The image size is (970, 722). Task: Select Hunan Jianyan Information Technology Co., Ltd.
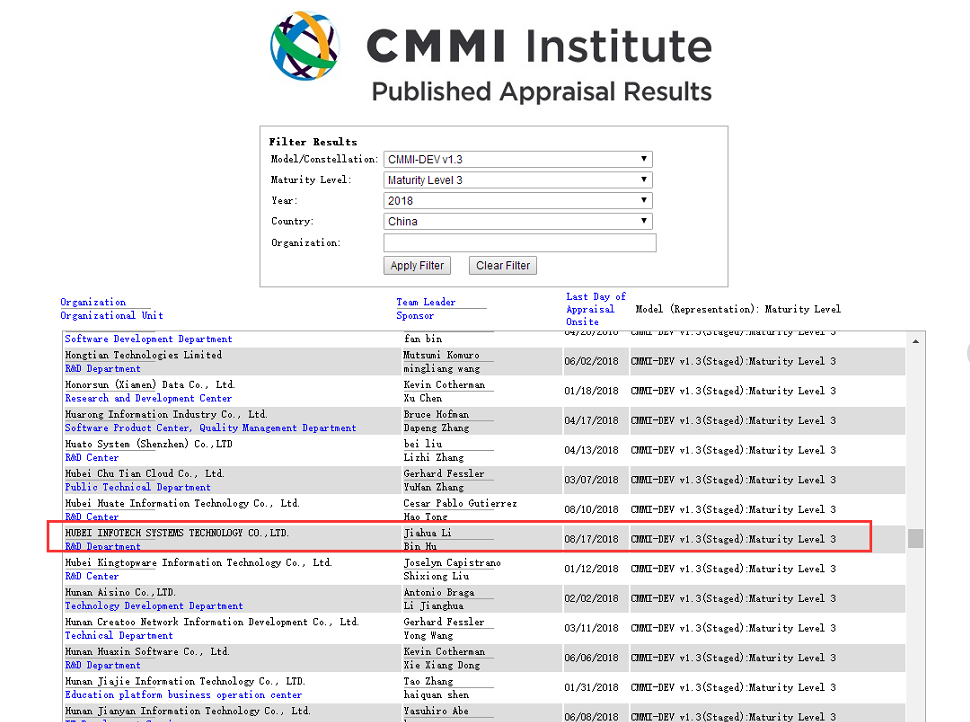click(187, 711)
